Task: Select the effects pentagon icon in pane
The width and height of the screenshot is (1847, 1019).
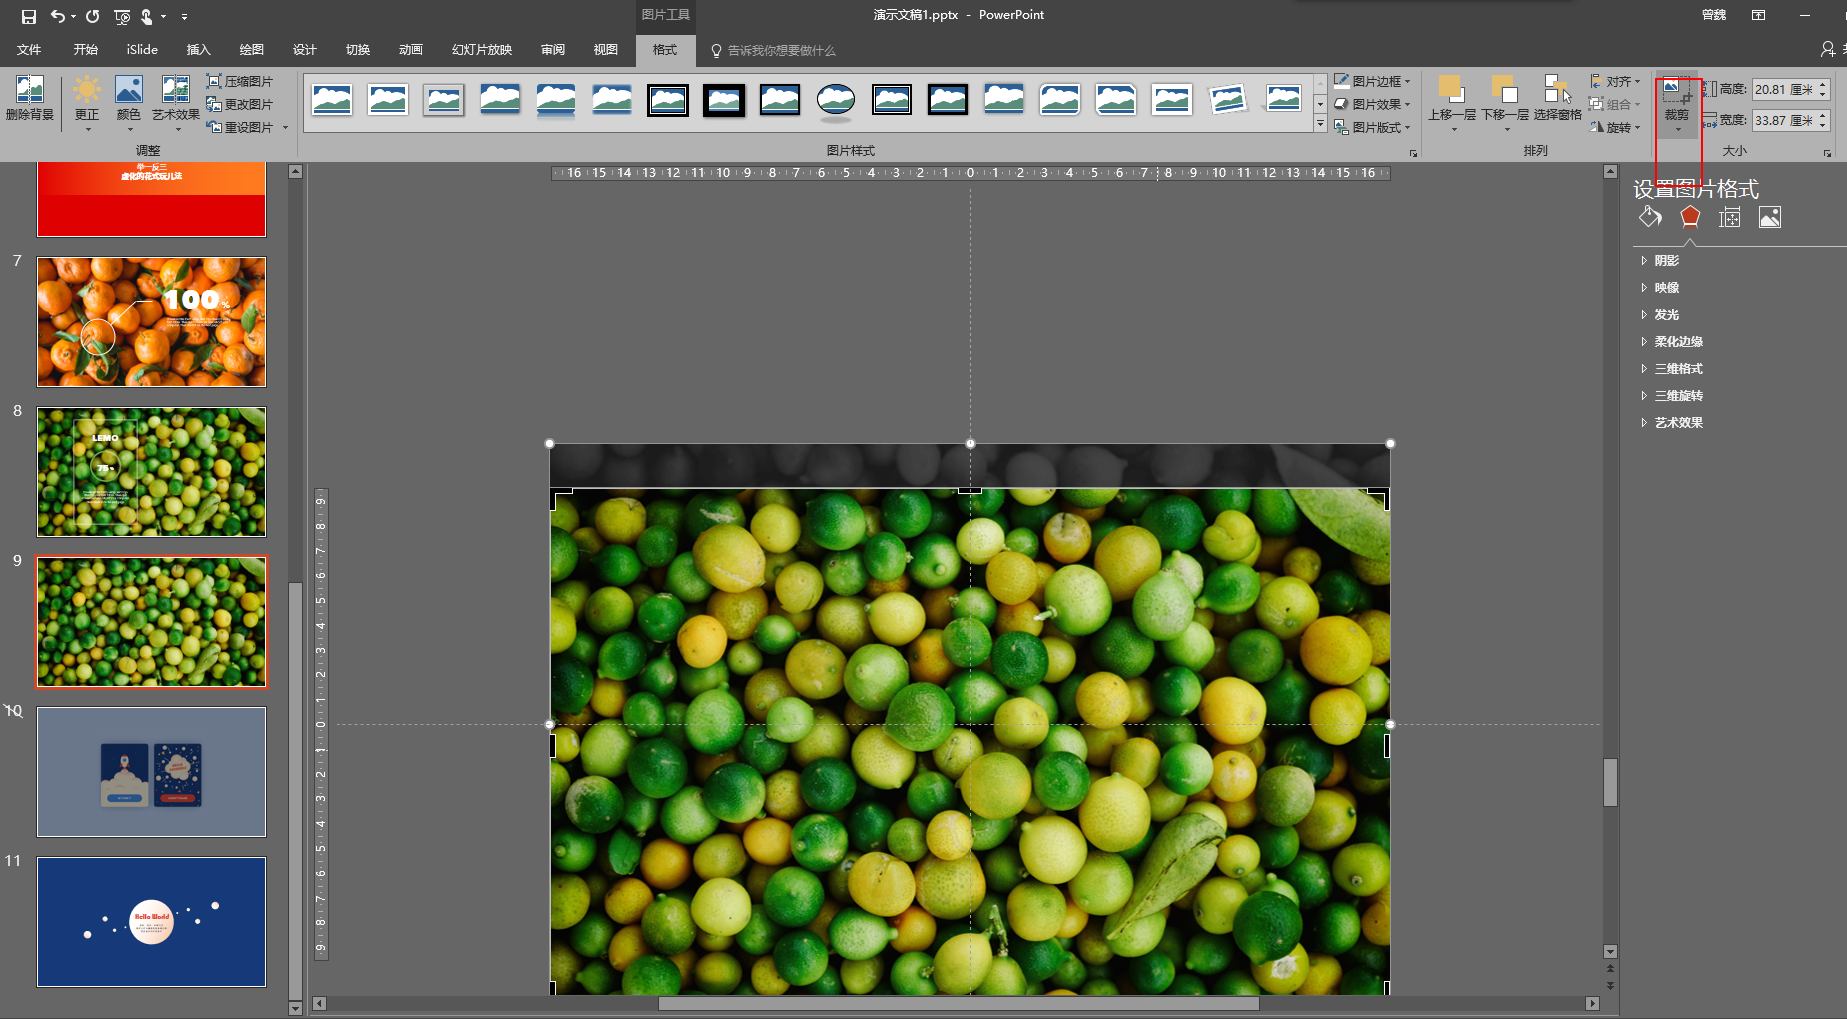Action: pos(1690,217)
